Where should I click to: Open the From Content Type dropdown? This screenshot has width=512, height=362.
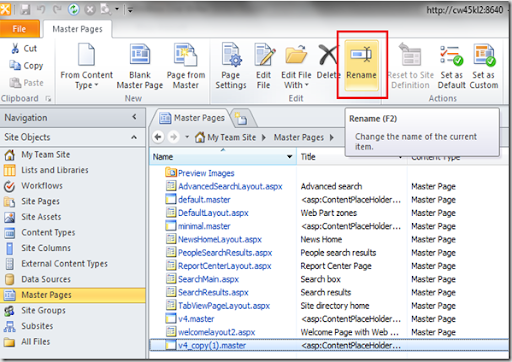pos(87,66)
